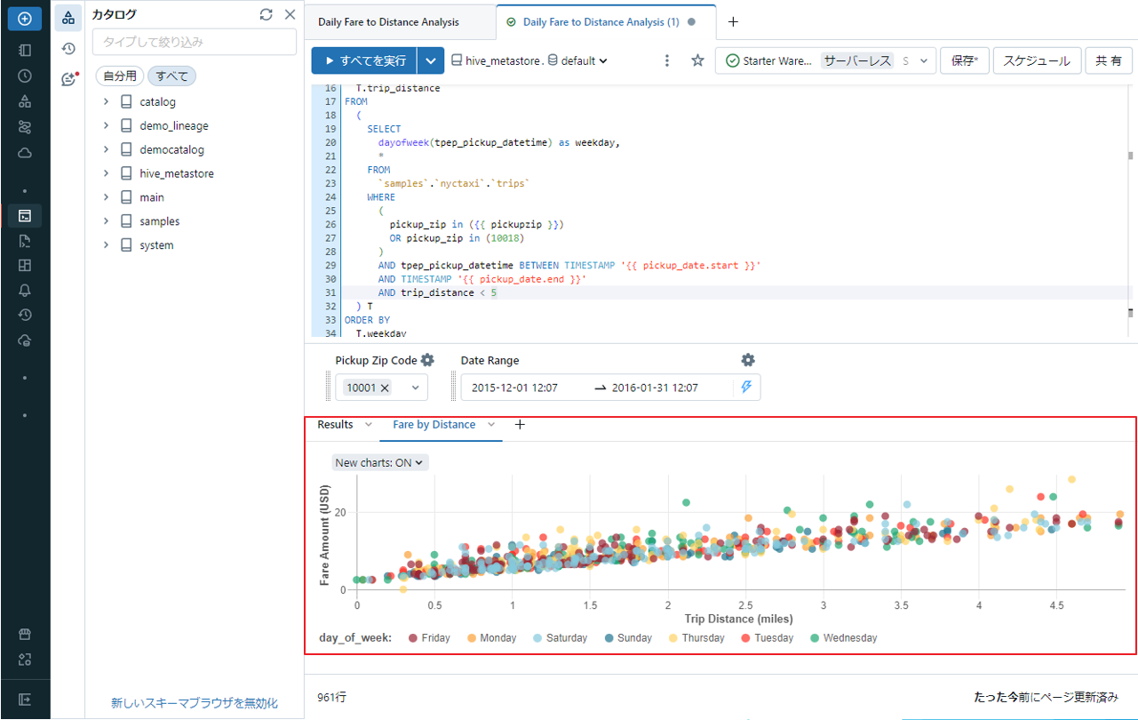Viewport: 1138px width, 720px height.
Task: Click 新しいスキーマブラウザを無効化 link
Action: tap(194, 703)
